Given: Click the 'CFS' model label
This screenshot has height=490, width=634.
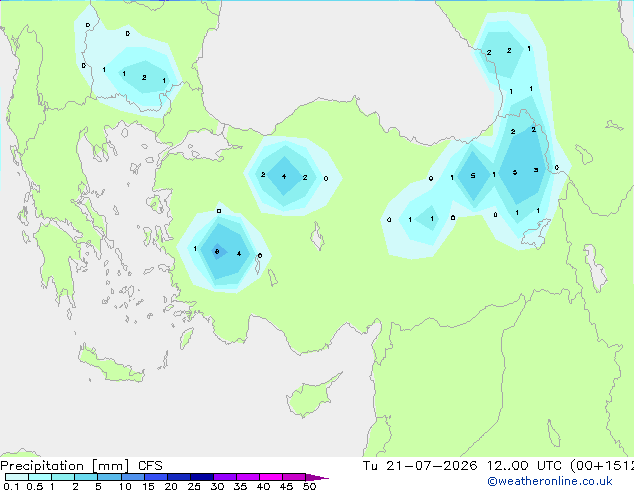Looking at the screenshot, I should 150,466.
